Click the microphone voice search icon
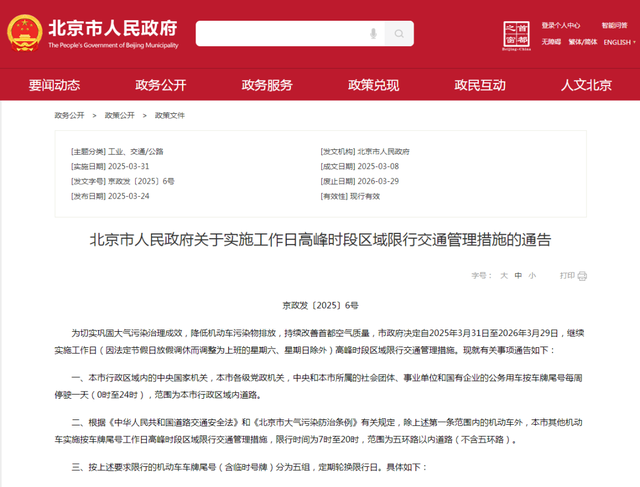 point(373,33)
